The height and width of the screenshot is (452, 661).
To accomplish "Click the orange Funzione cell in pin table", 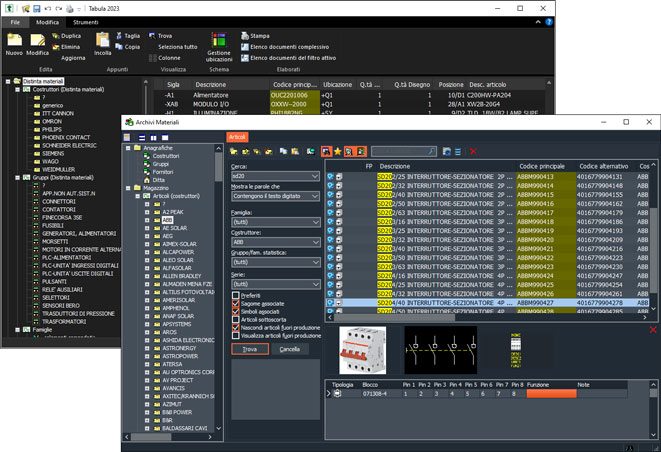I will point(551,394).
